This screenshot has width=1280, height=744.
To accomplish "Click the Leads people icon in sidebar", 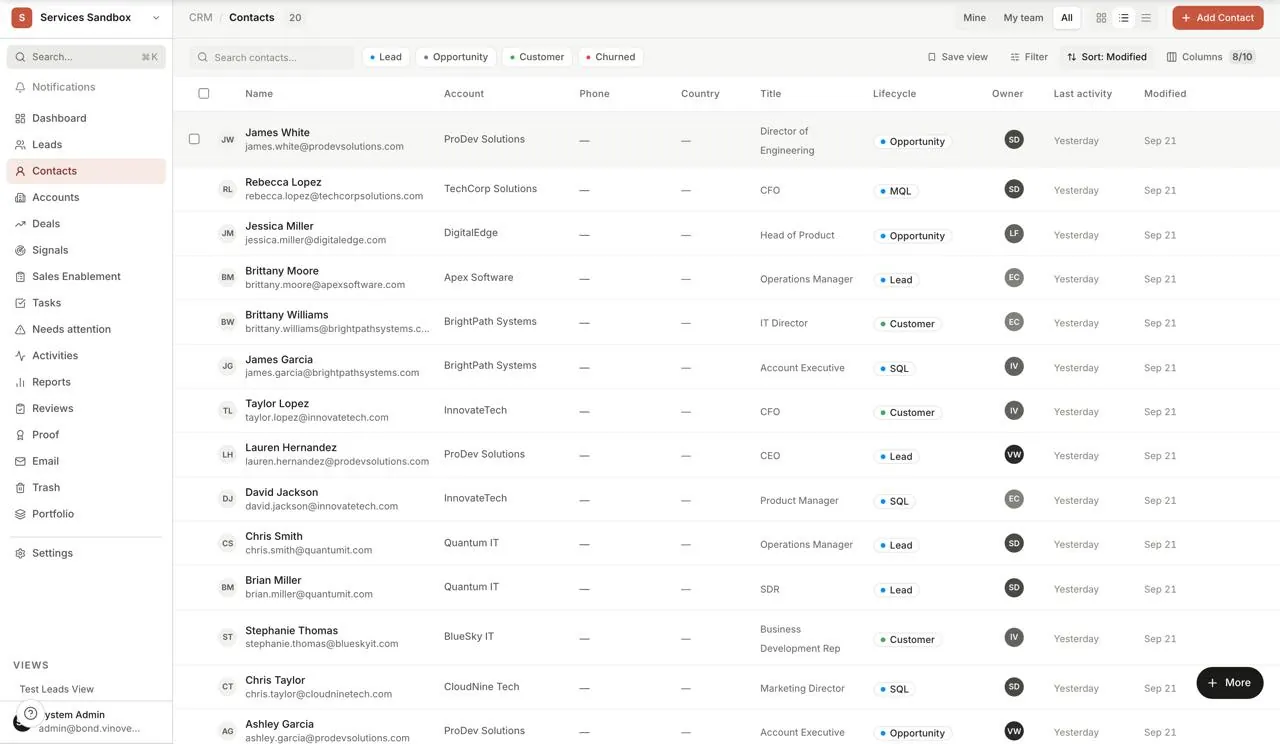I will coord(20,144).
